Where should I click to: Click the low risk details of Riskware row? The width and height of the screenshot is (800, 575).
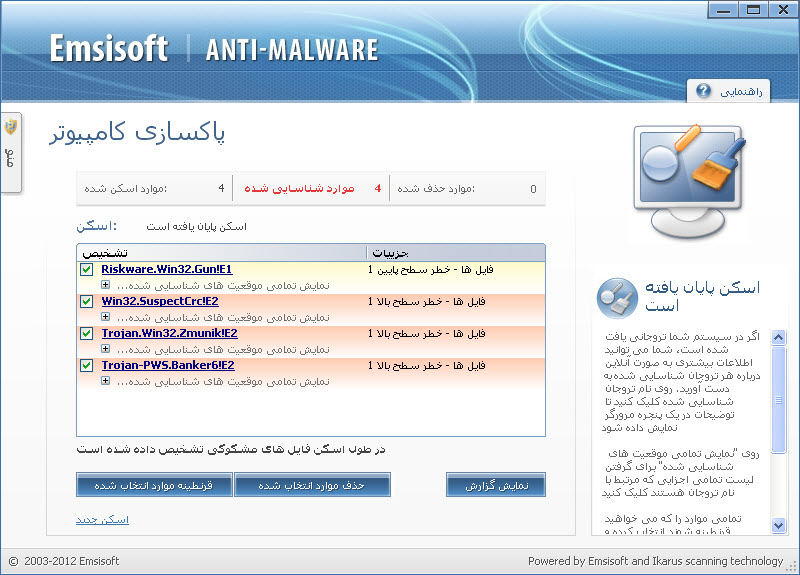tap(431, 269)
